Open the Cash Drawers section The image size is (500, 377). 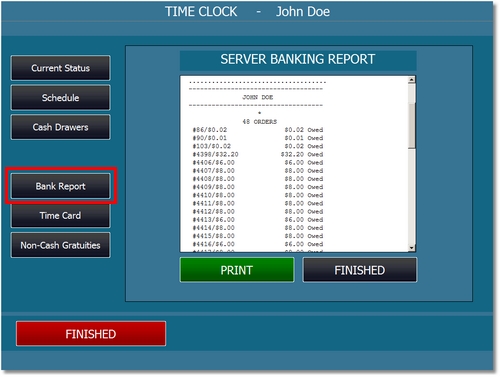coord(60,127)
